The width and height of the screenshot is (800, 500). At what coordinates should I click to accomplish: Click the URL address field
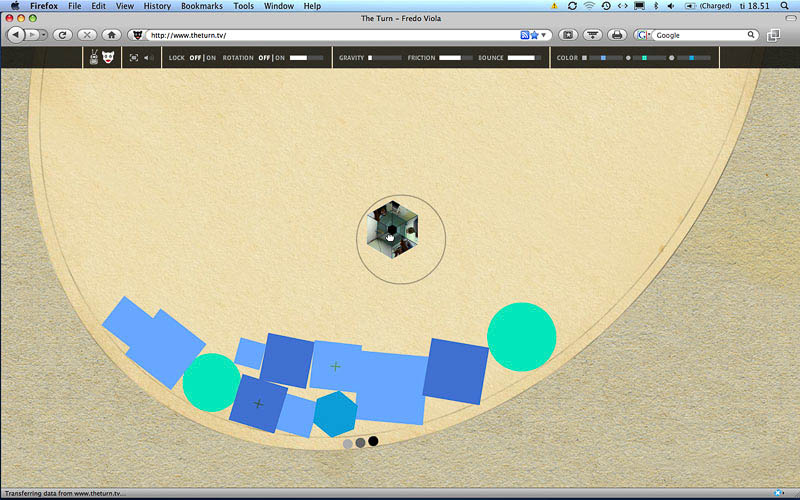[333, 35]
